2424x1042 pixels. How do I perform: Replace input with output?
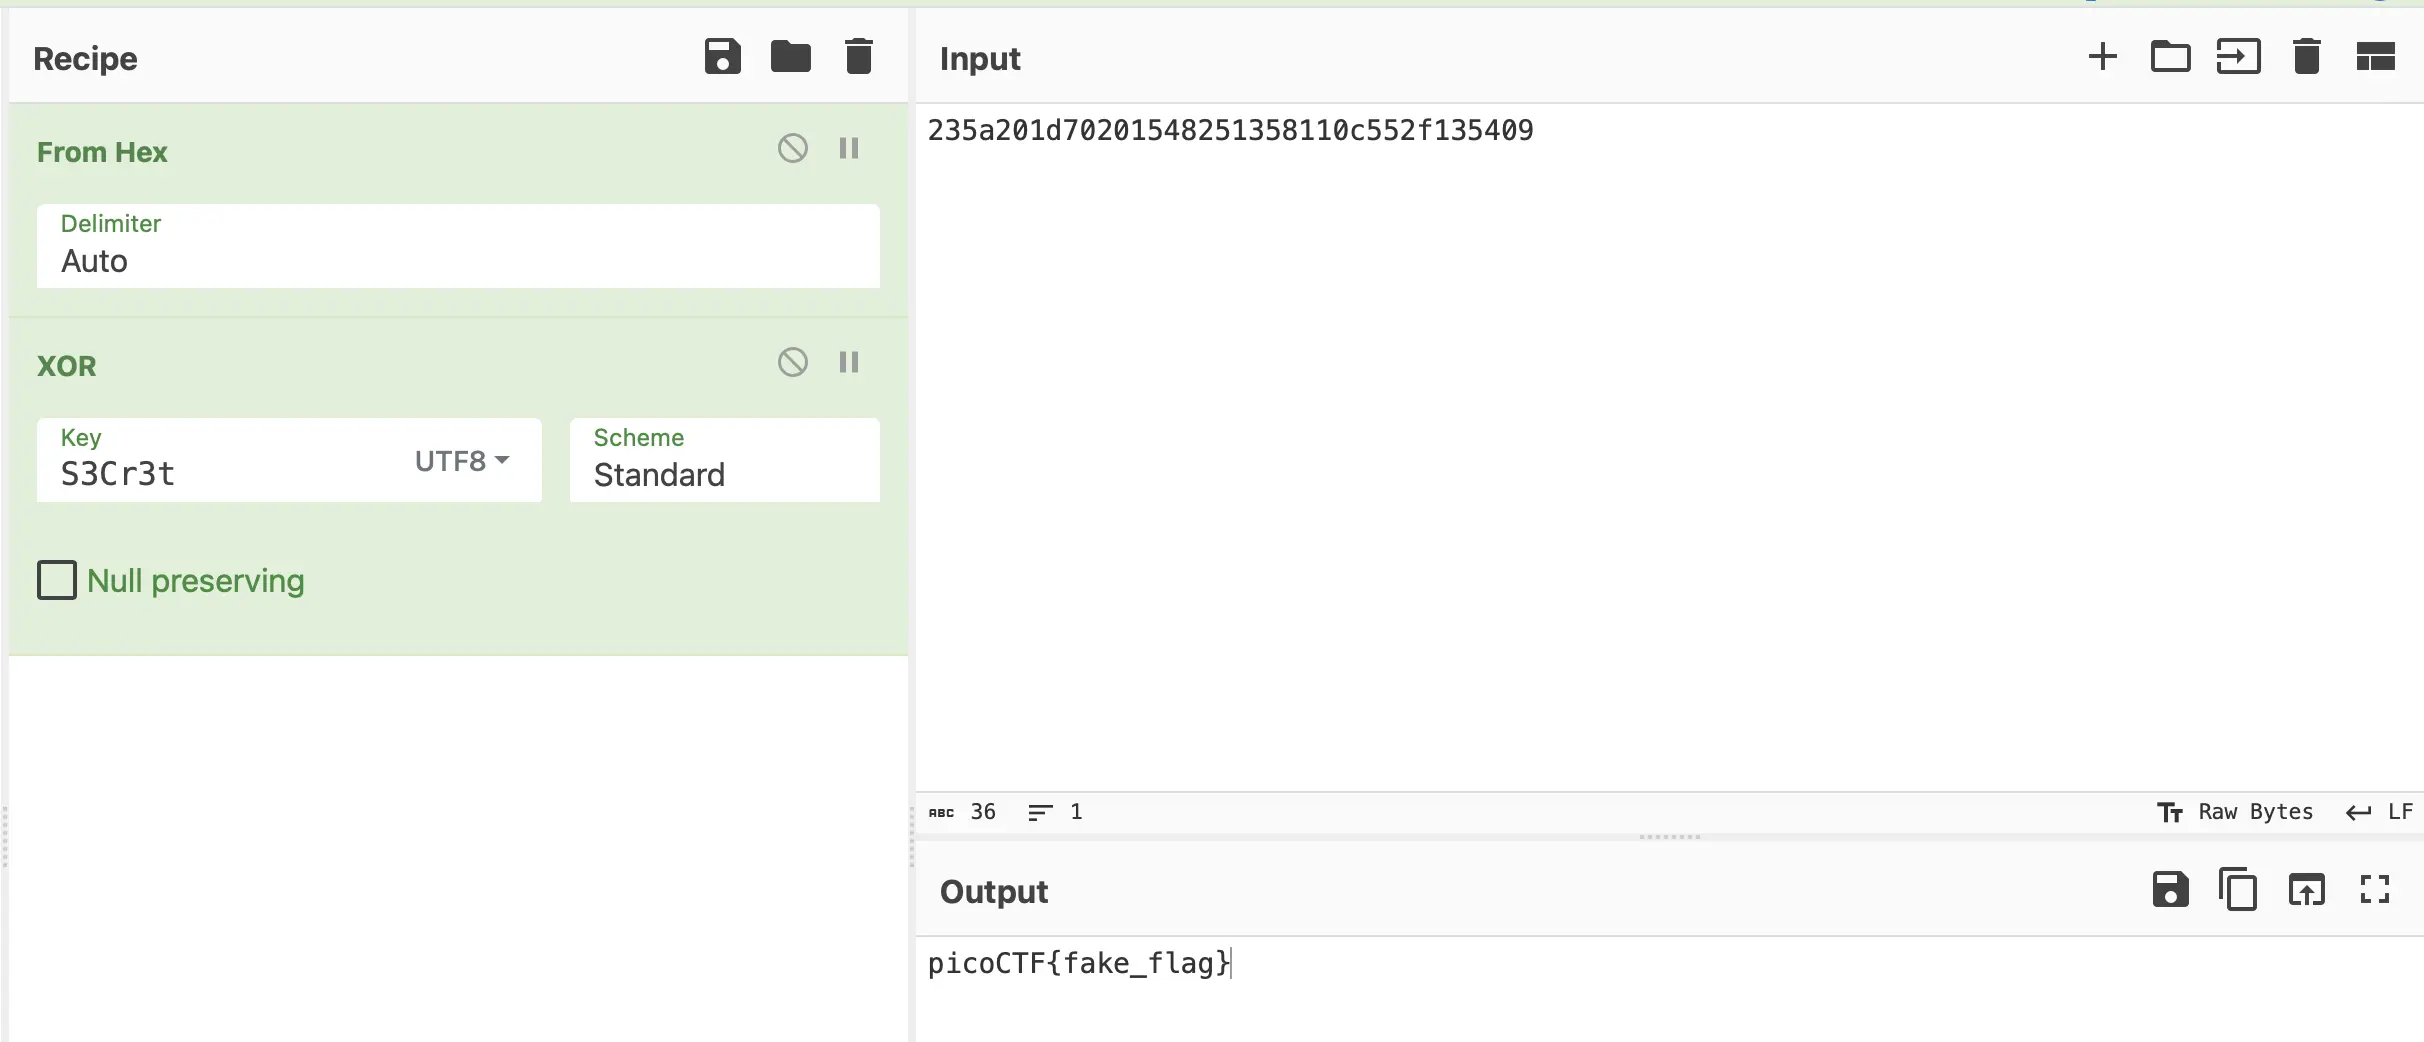2306,889
